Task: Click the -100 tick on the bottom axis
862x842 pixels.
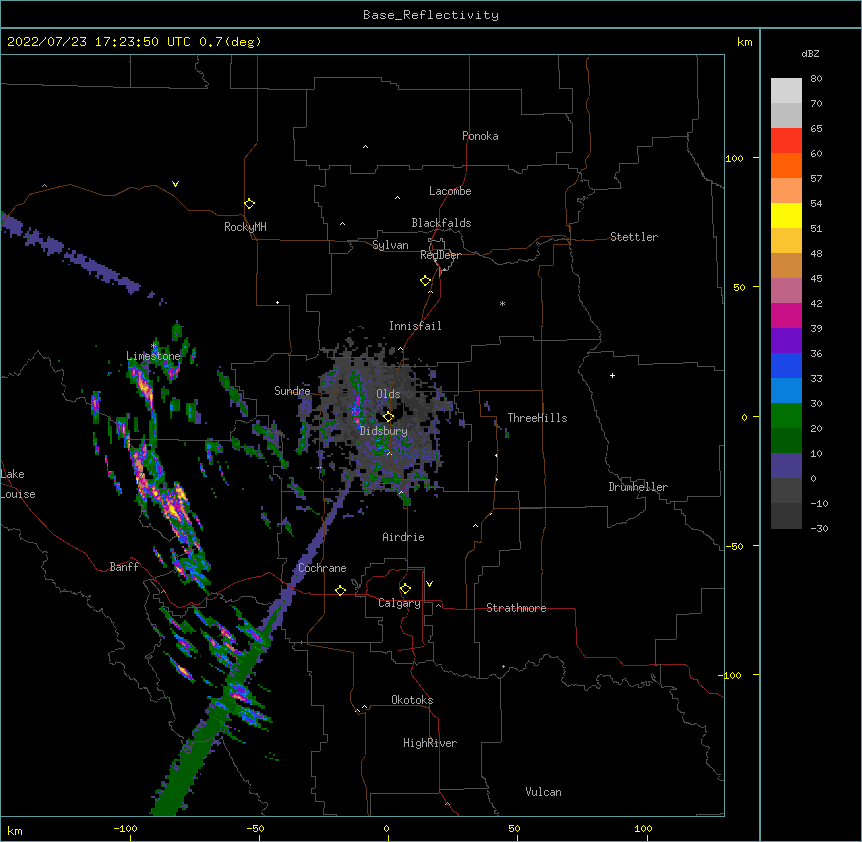Action: tap(125, 828)
